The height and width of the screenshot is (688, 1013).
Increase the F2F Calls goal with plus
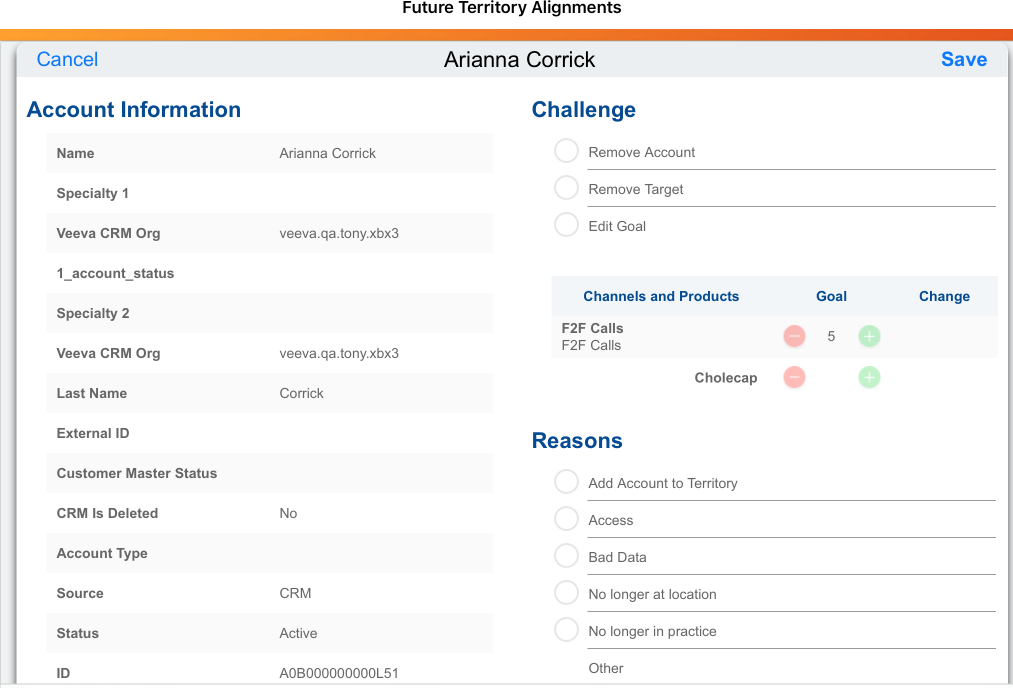(x=869, y=337)
